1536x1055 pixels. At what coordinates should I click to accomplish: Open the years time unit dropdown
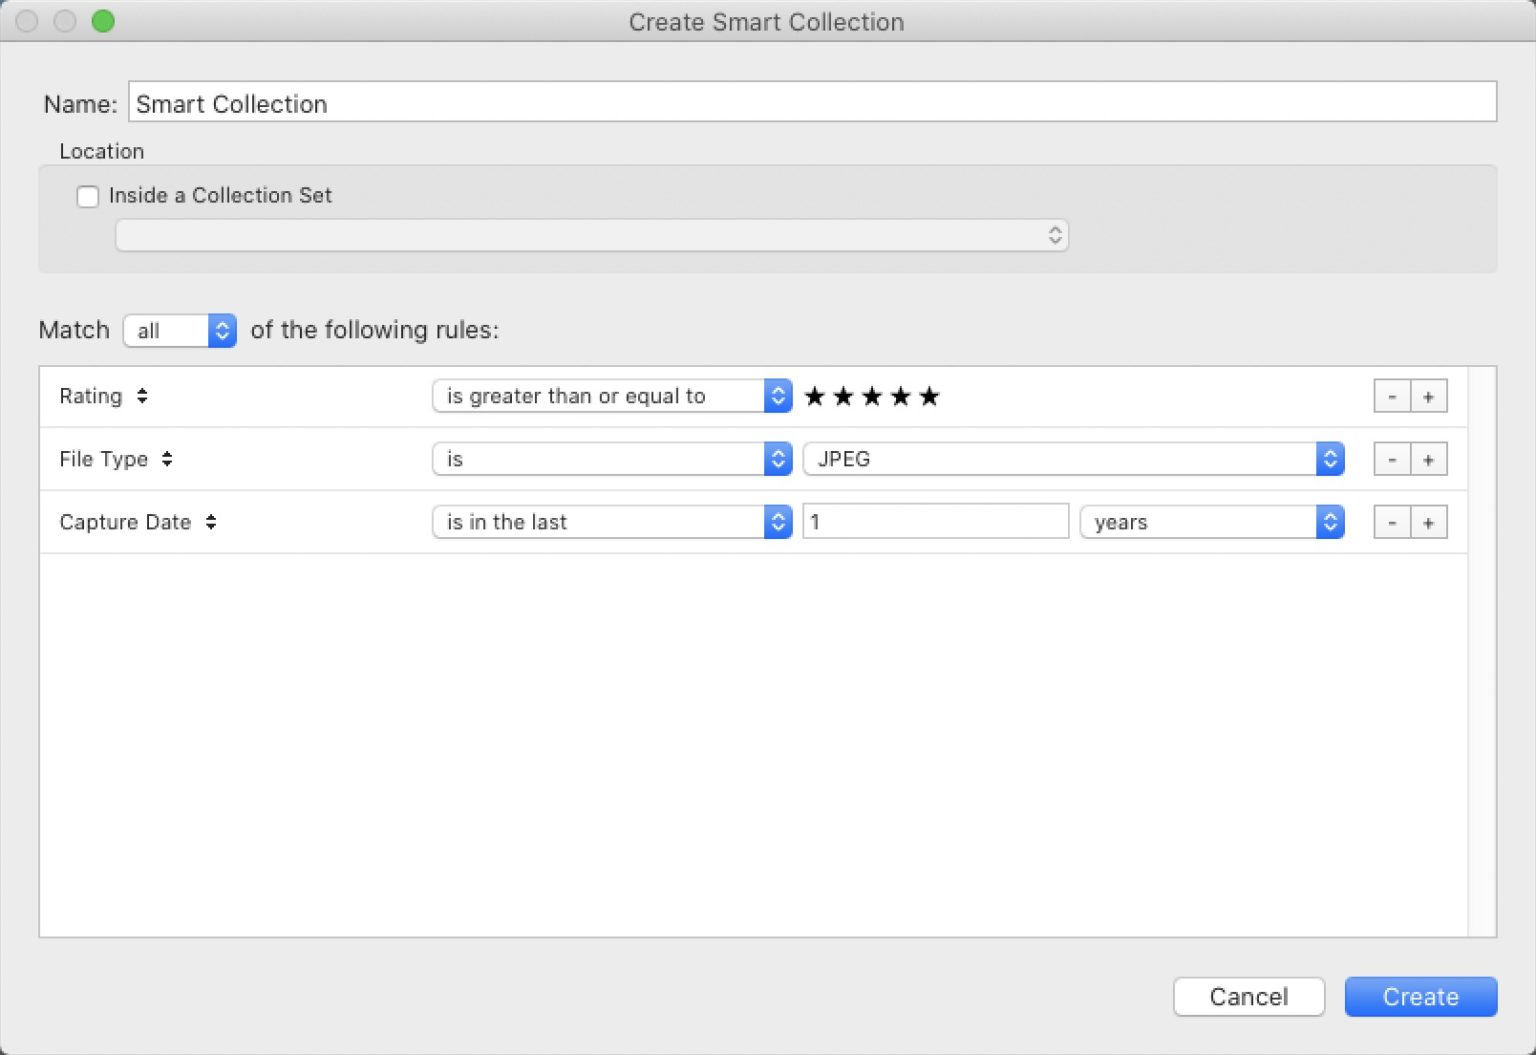click(1211, 521)
